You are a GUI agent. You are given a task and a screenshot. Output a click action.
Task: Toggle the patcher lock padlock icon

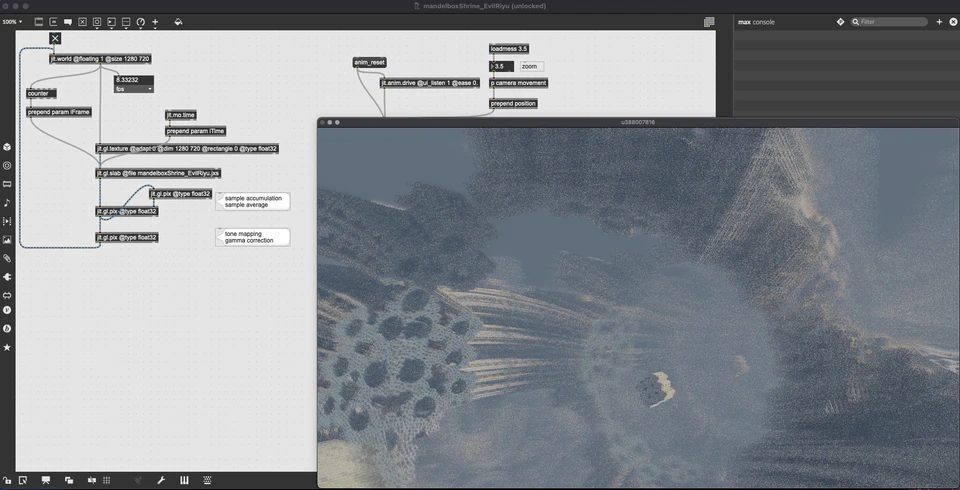point(7,480)
